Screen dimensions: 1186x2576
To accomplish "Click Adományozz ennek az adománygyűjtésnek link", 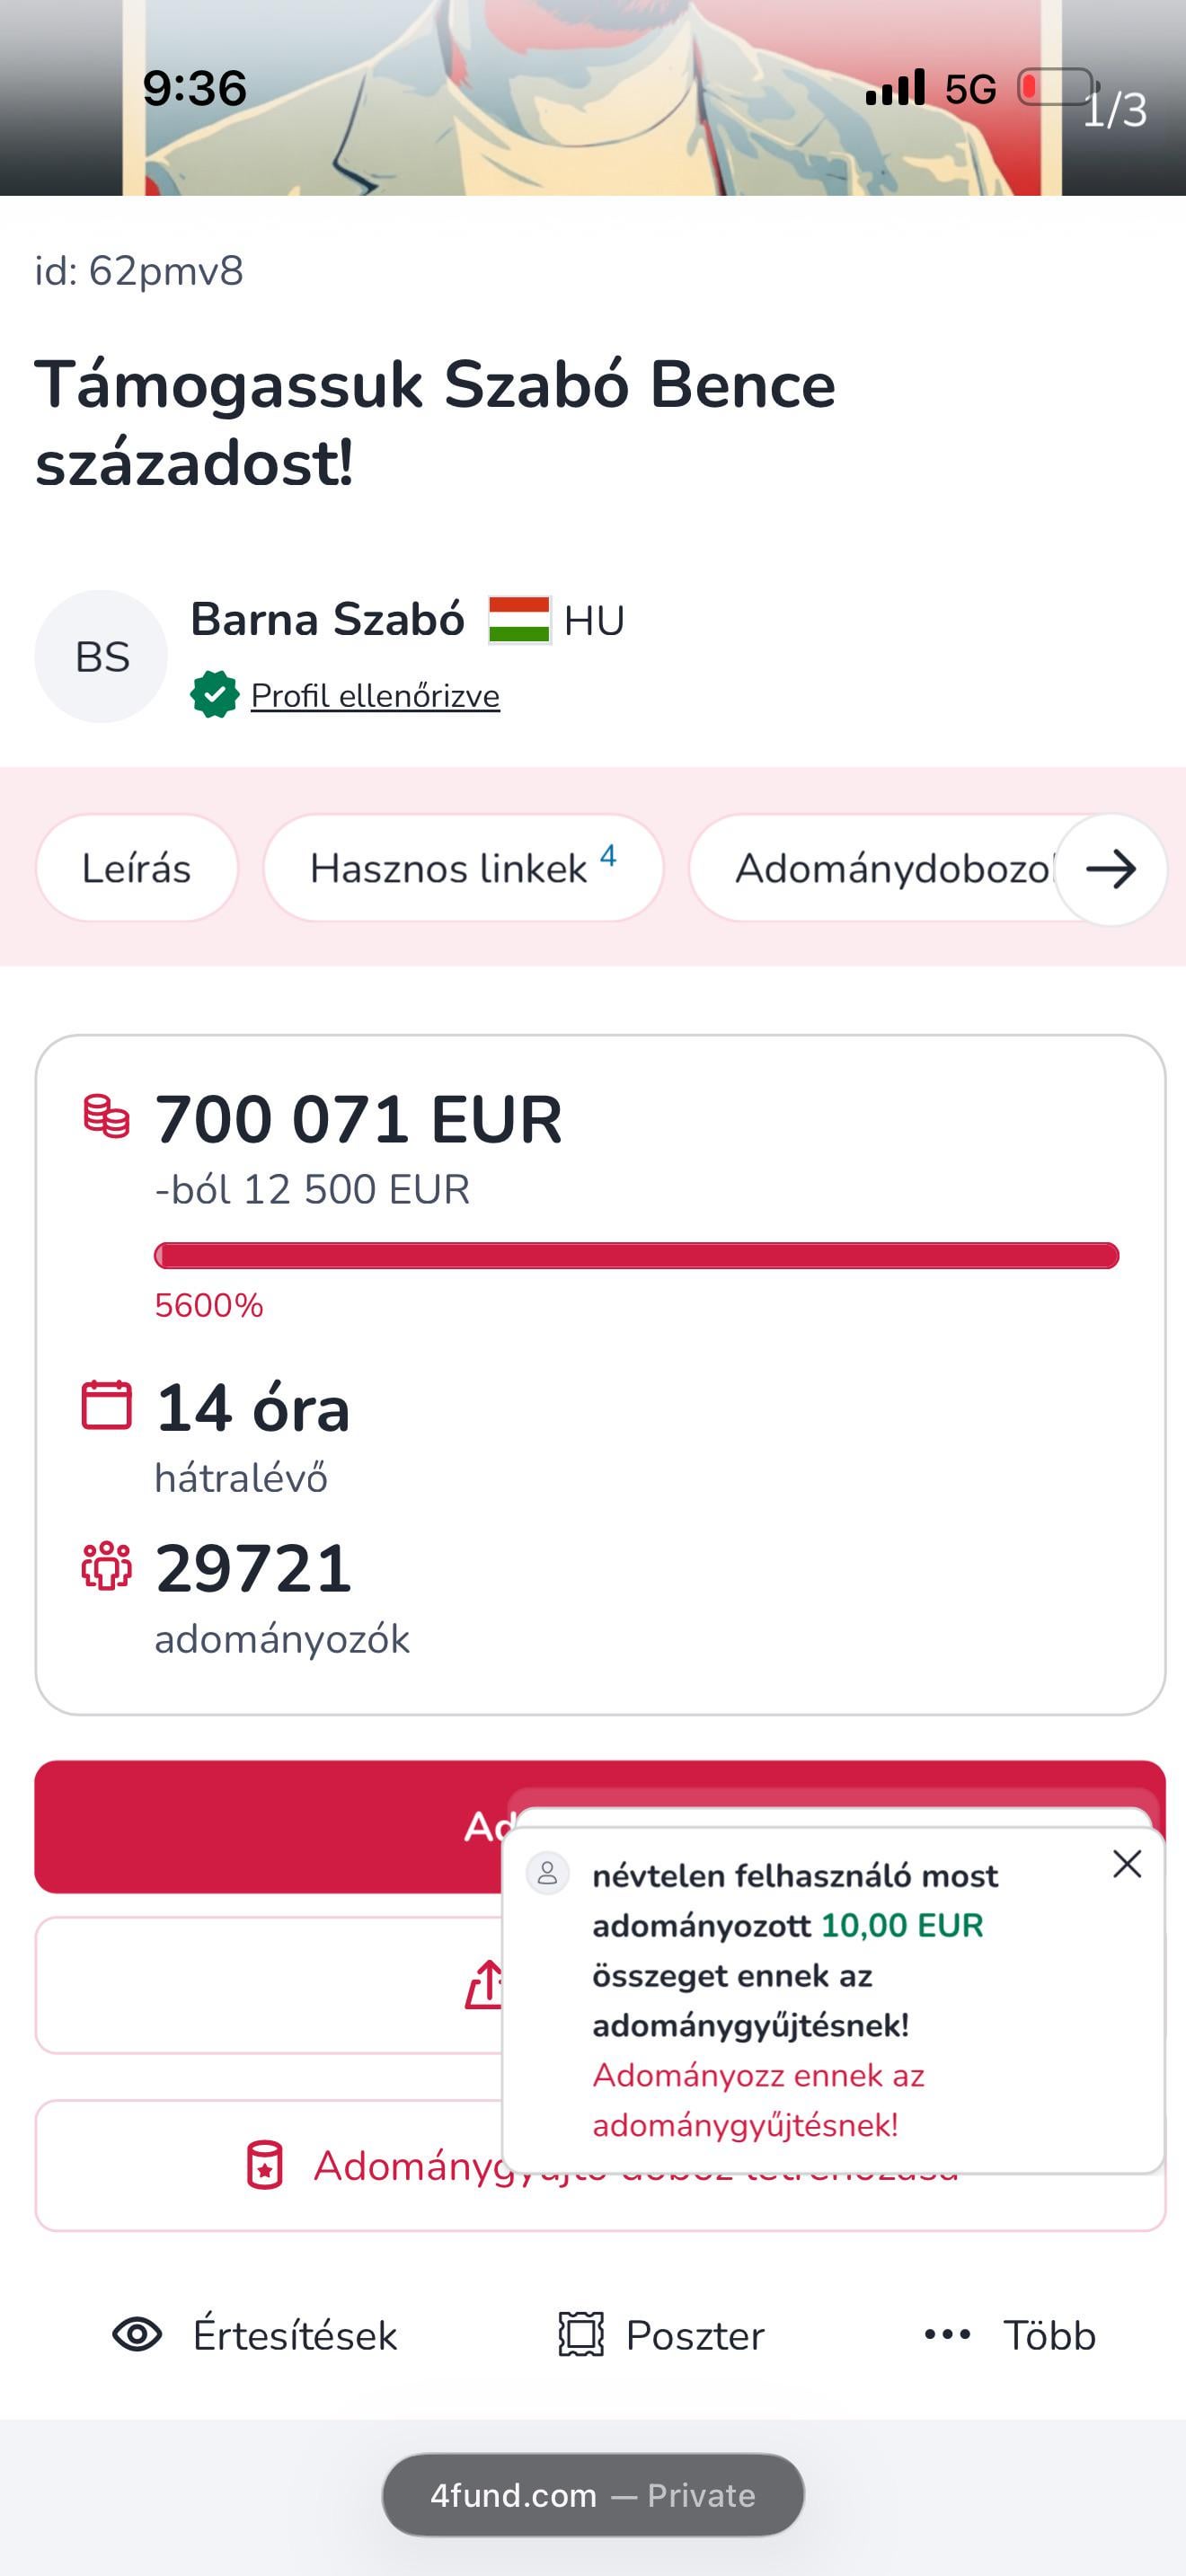I will click(x=758, y=2100).
